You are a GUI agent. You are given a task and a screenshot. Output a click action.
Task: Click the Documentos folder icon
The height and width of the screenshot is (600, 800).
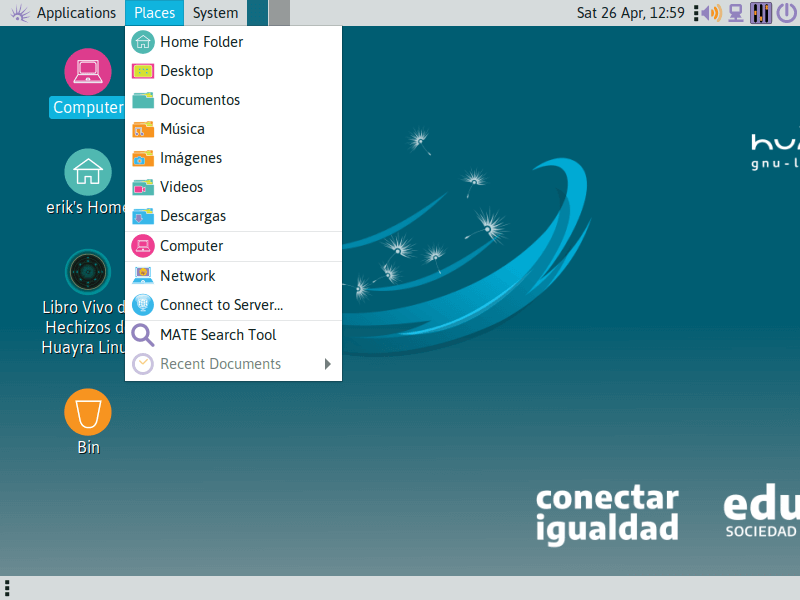tap(143, 100)
